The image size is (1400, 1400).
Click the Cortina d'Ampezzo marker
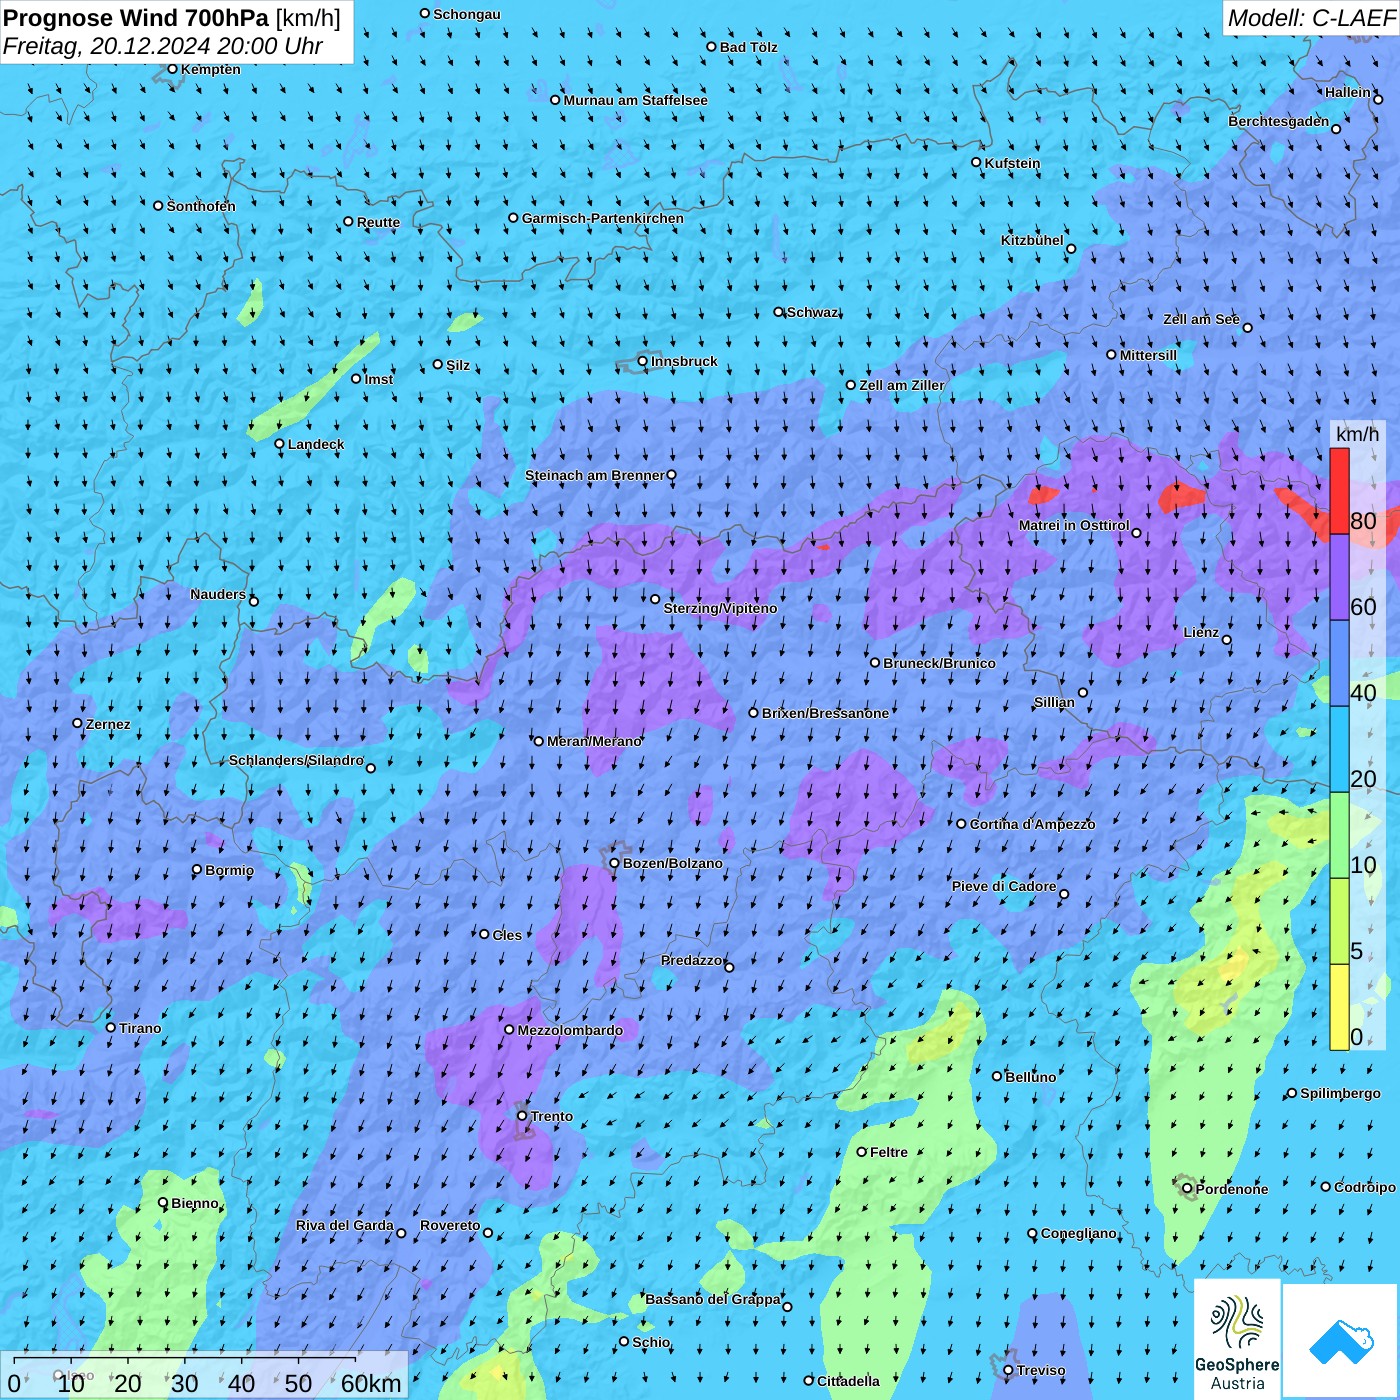click(962, 824)
